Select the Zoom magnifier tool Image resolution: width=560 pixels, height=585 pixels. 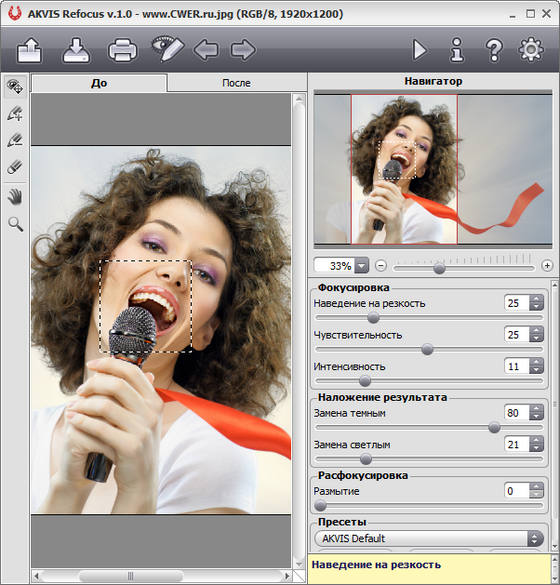coord(16,224)
